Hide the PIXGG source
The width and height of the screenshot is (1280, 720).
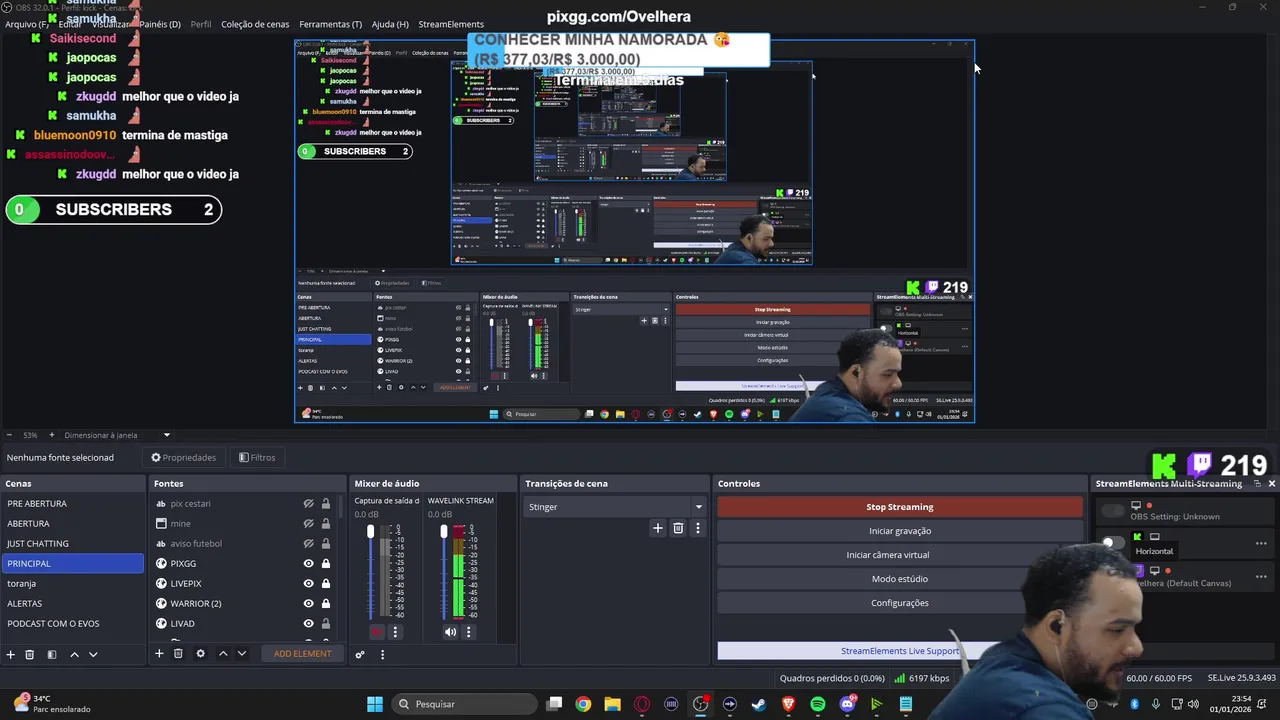click(309, 563)
